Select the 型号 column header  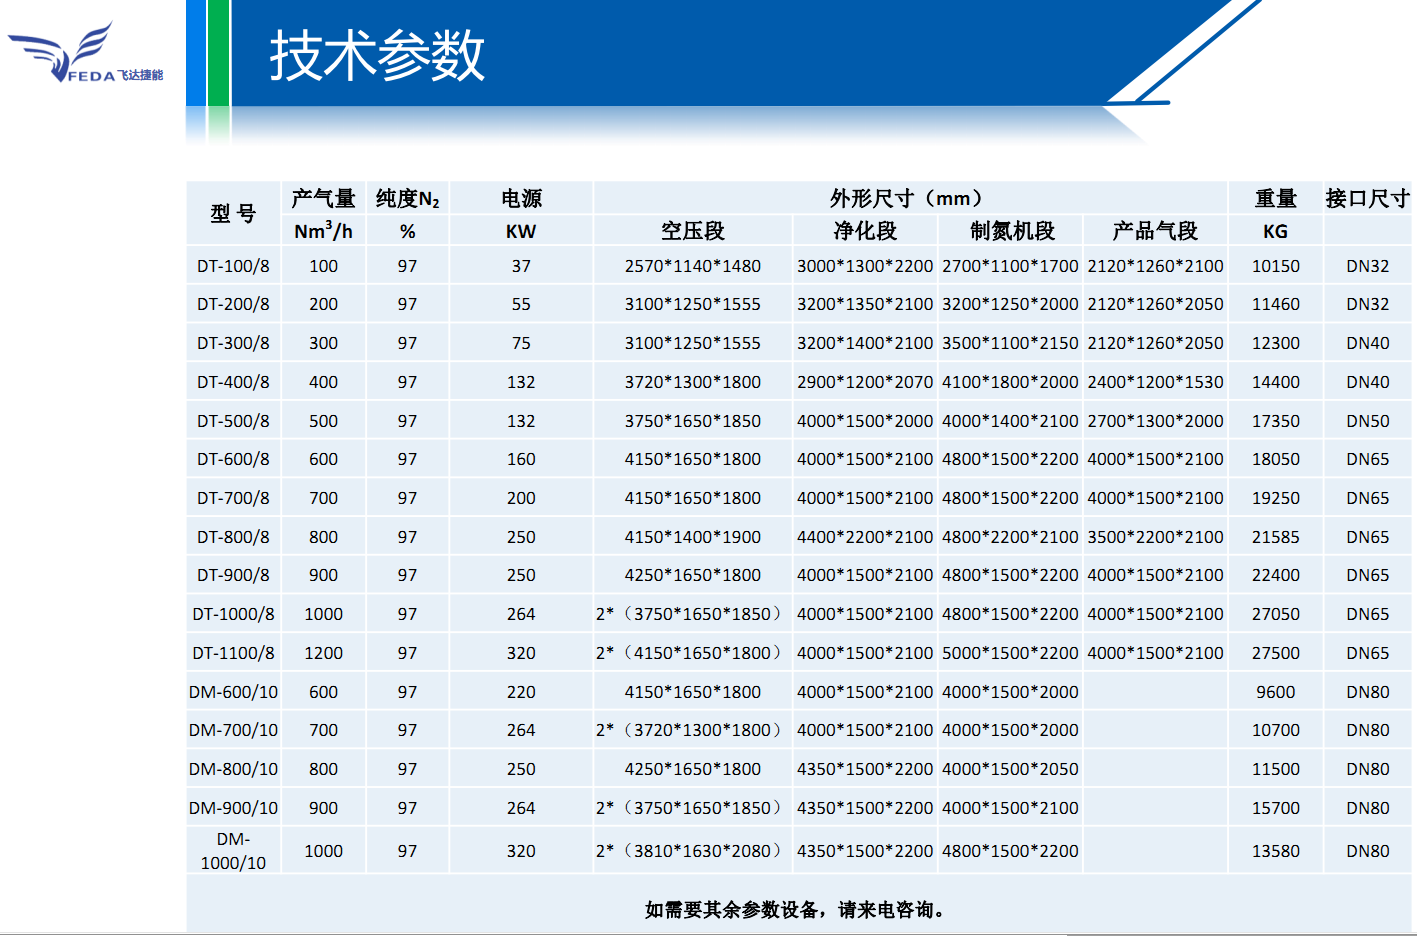[x=233, y=213]
